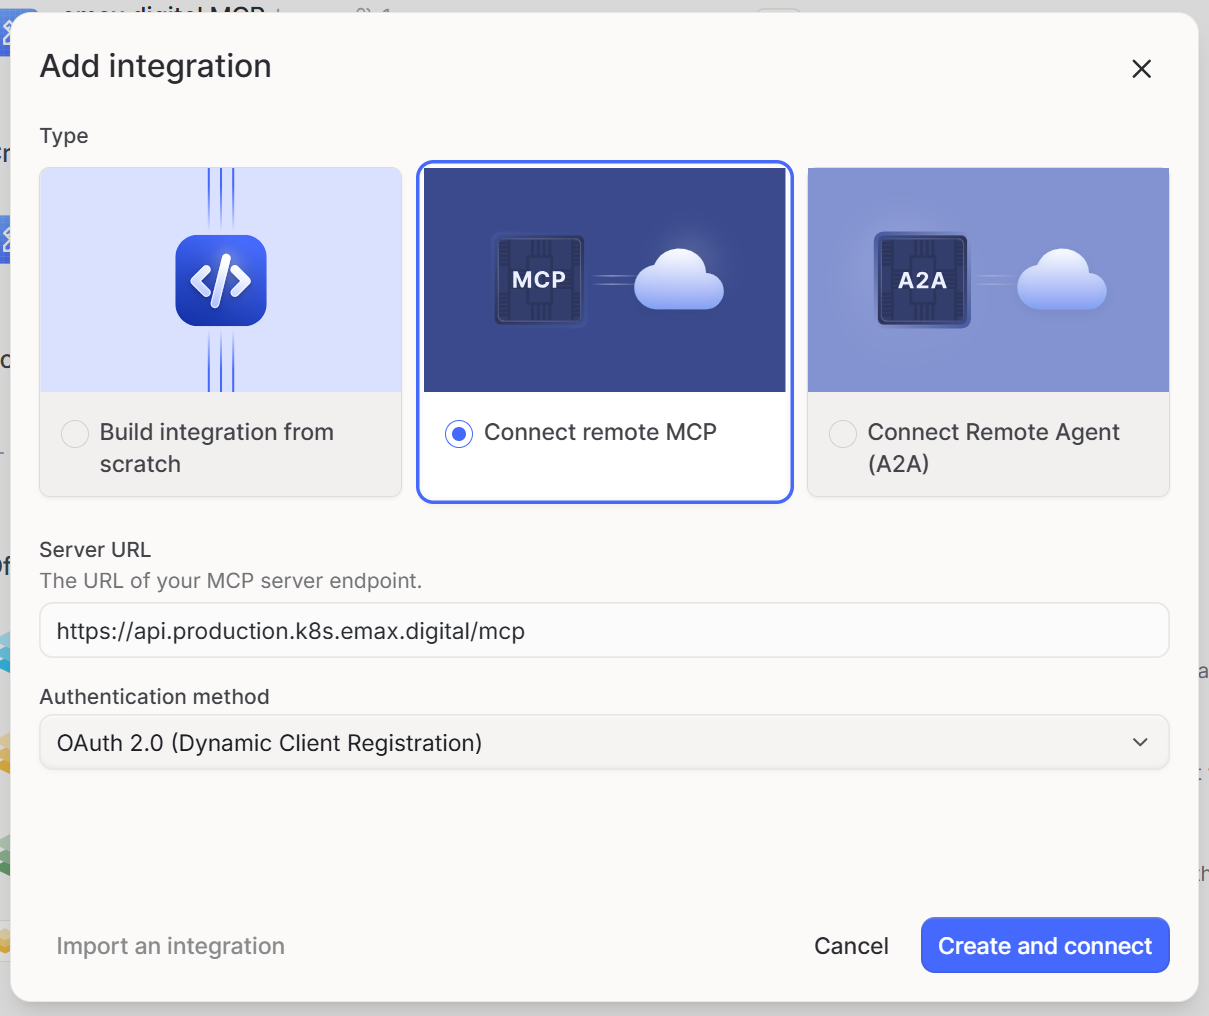Click the Server URL label

click(x=95, y=550)
